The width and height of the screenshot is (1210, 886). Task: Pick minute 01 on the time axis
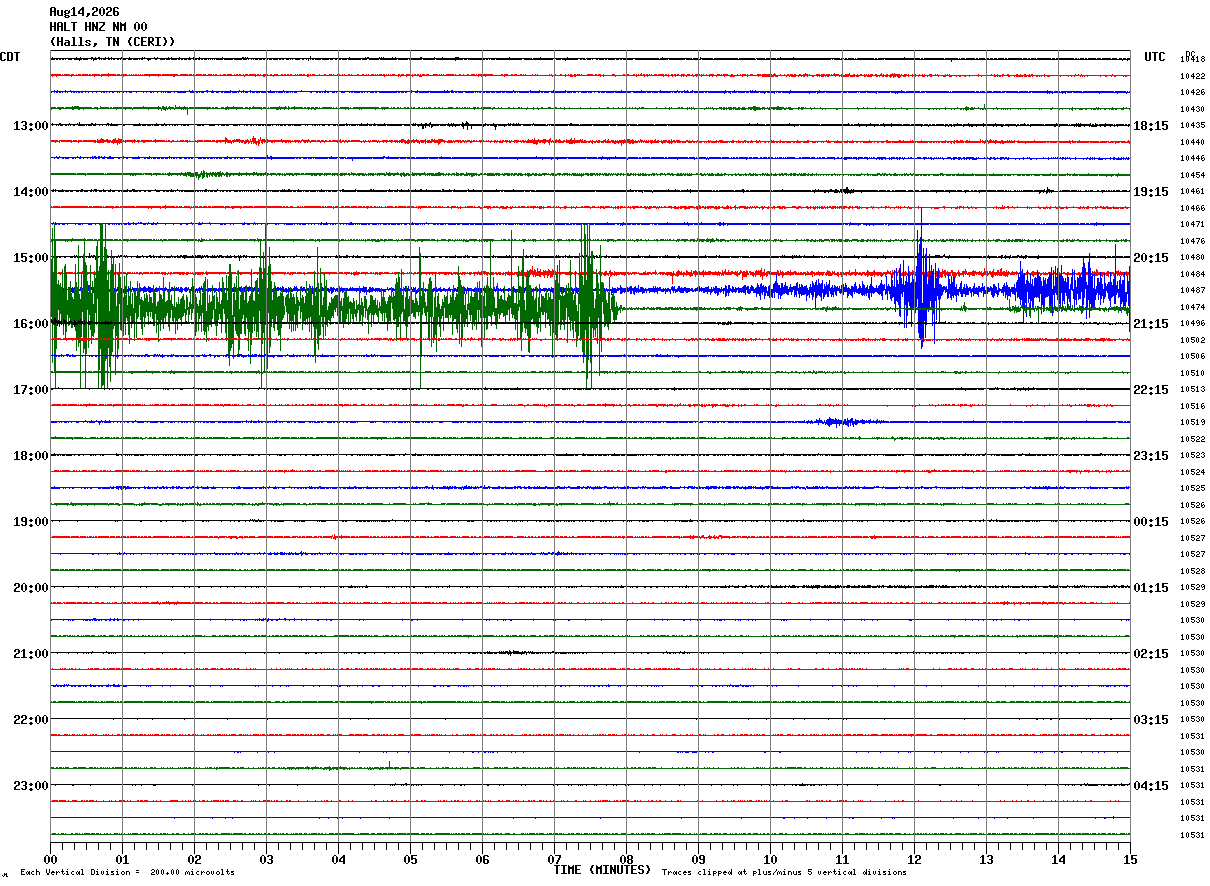point(122,859)
